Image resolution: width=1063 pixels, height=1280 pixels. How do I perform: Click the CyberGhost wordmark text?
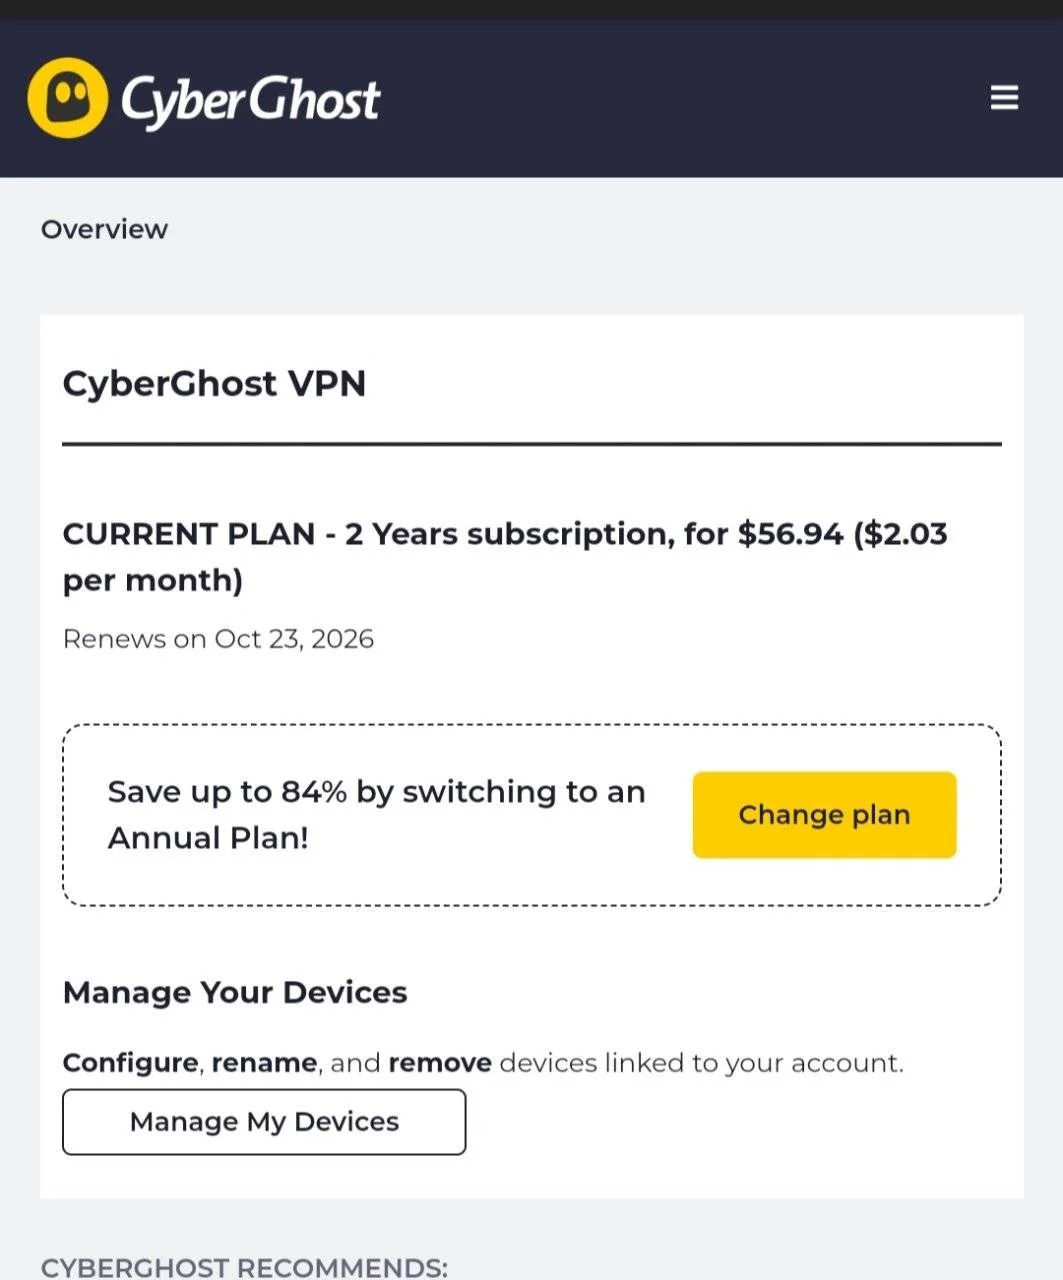point(250,101)
